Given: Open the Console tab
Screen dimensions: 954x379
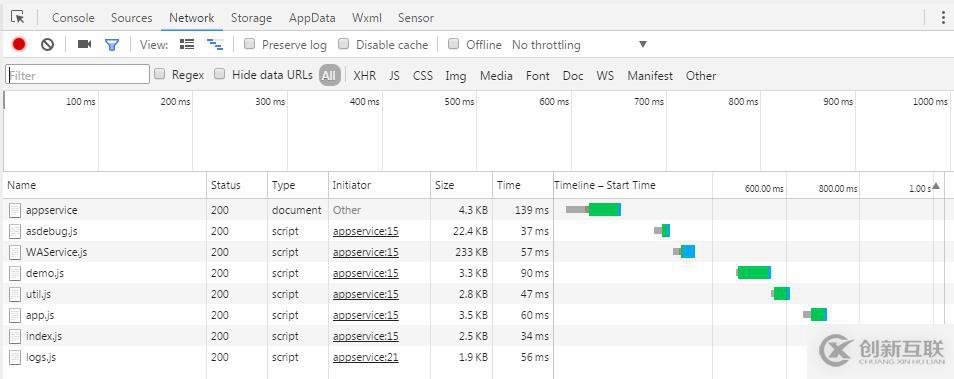Looking at the screenshot, I should (x=73, y=18).
